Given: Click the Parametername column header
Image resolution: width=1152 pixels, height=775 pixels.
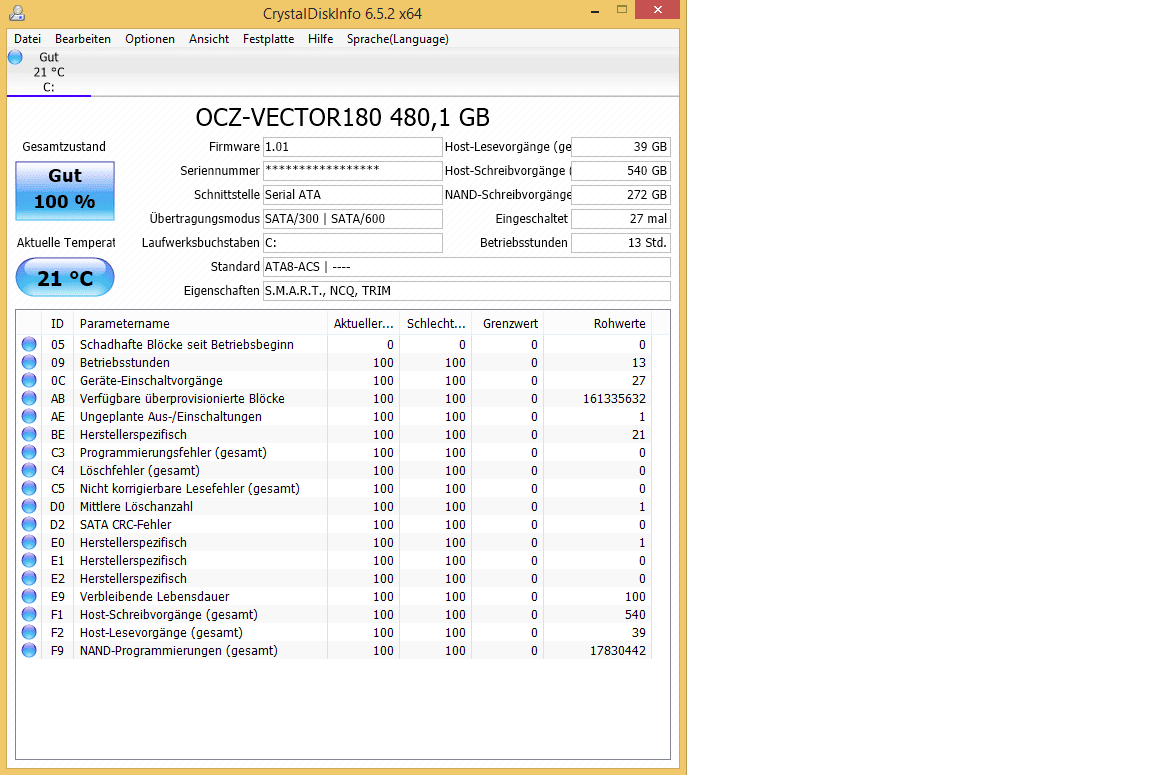Looking at the screenshot, I should (200, 323).
